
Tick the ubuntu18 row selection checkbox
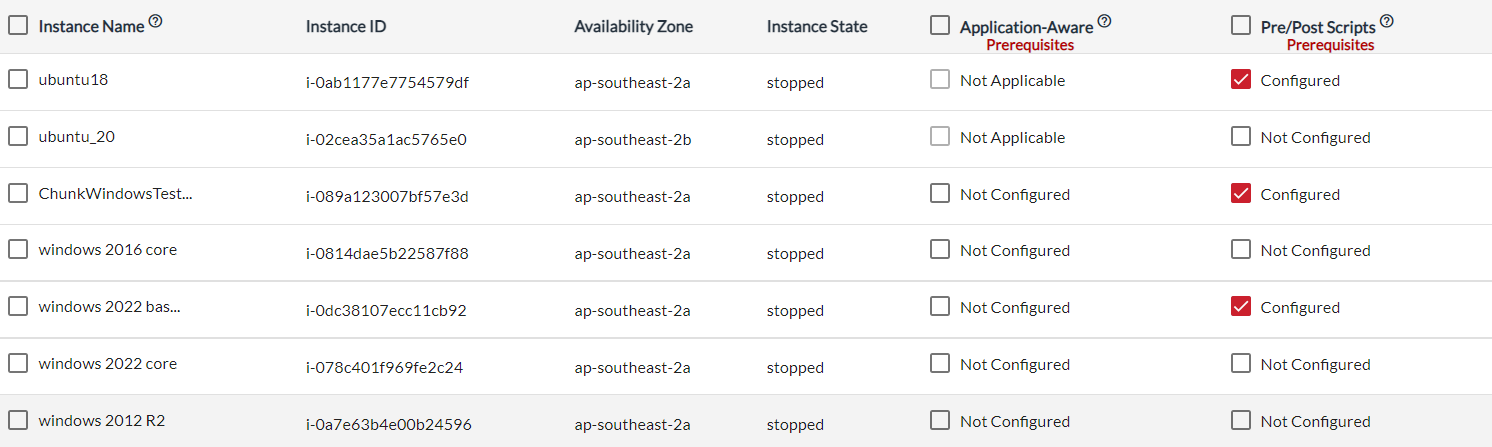(18, 79)
